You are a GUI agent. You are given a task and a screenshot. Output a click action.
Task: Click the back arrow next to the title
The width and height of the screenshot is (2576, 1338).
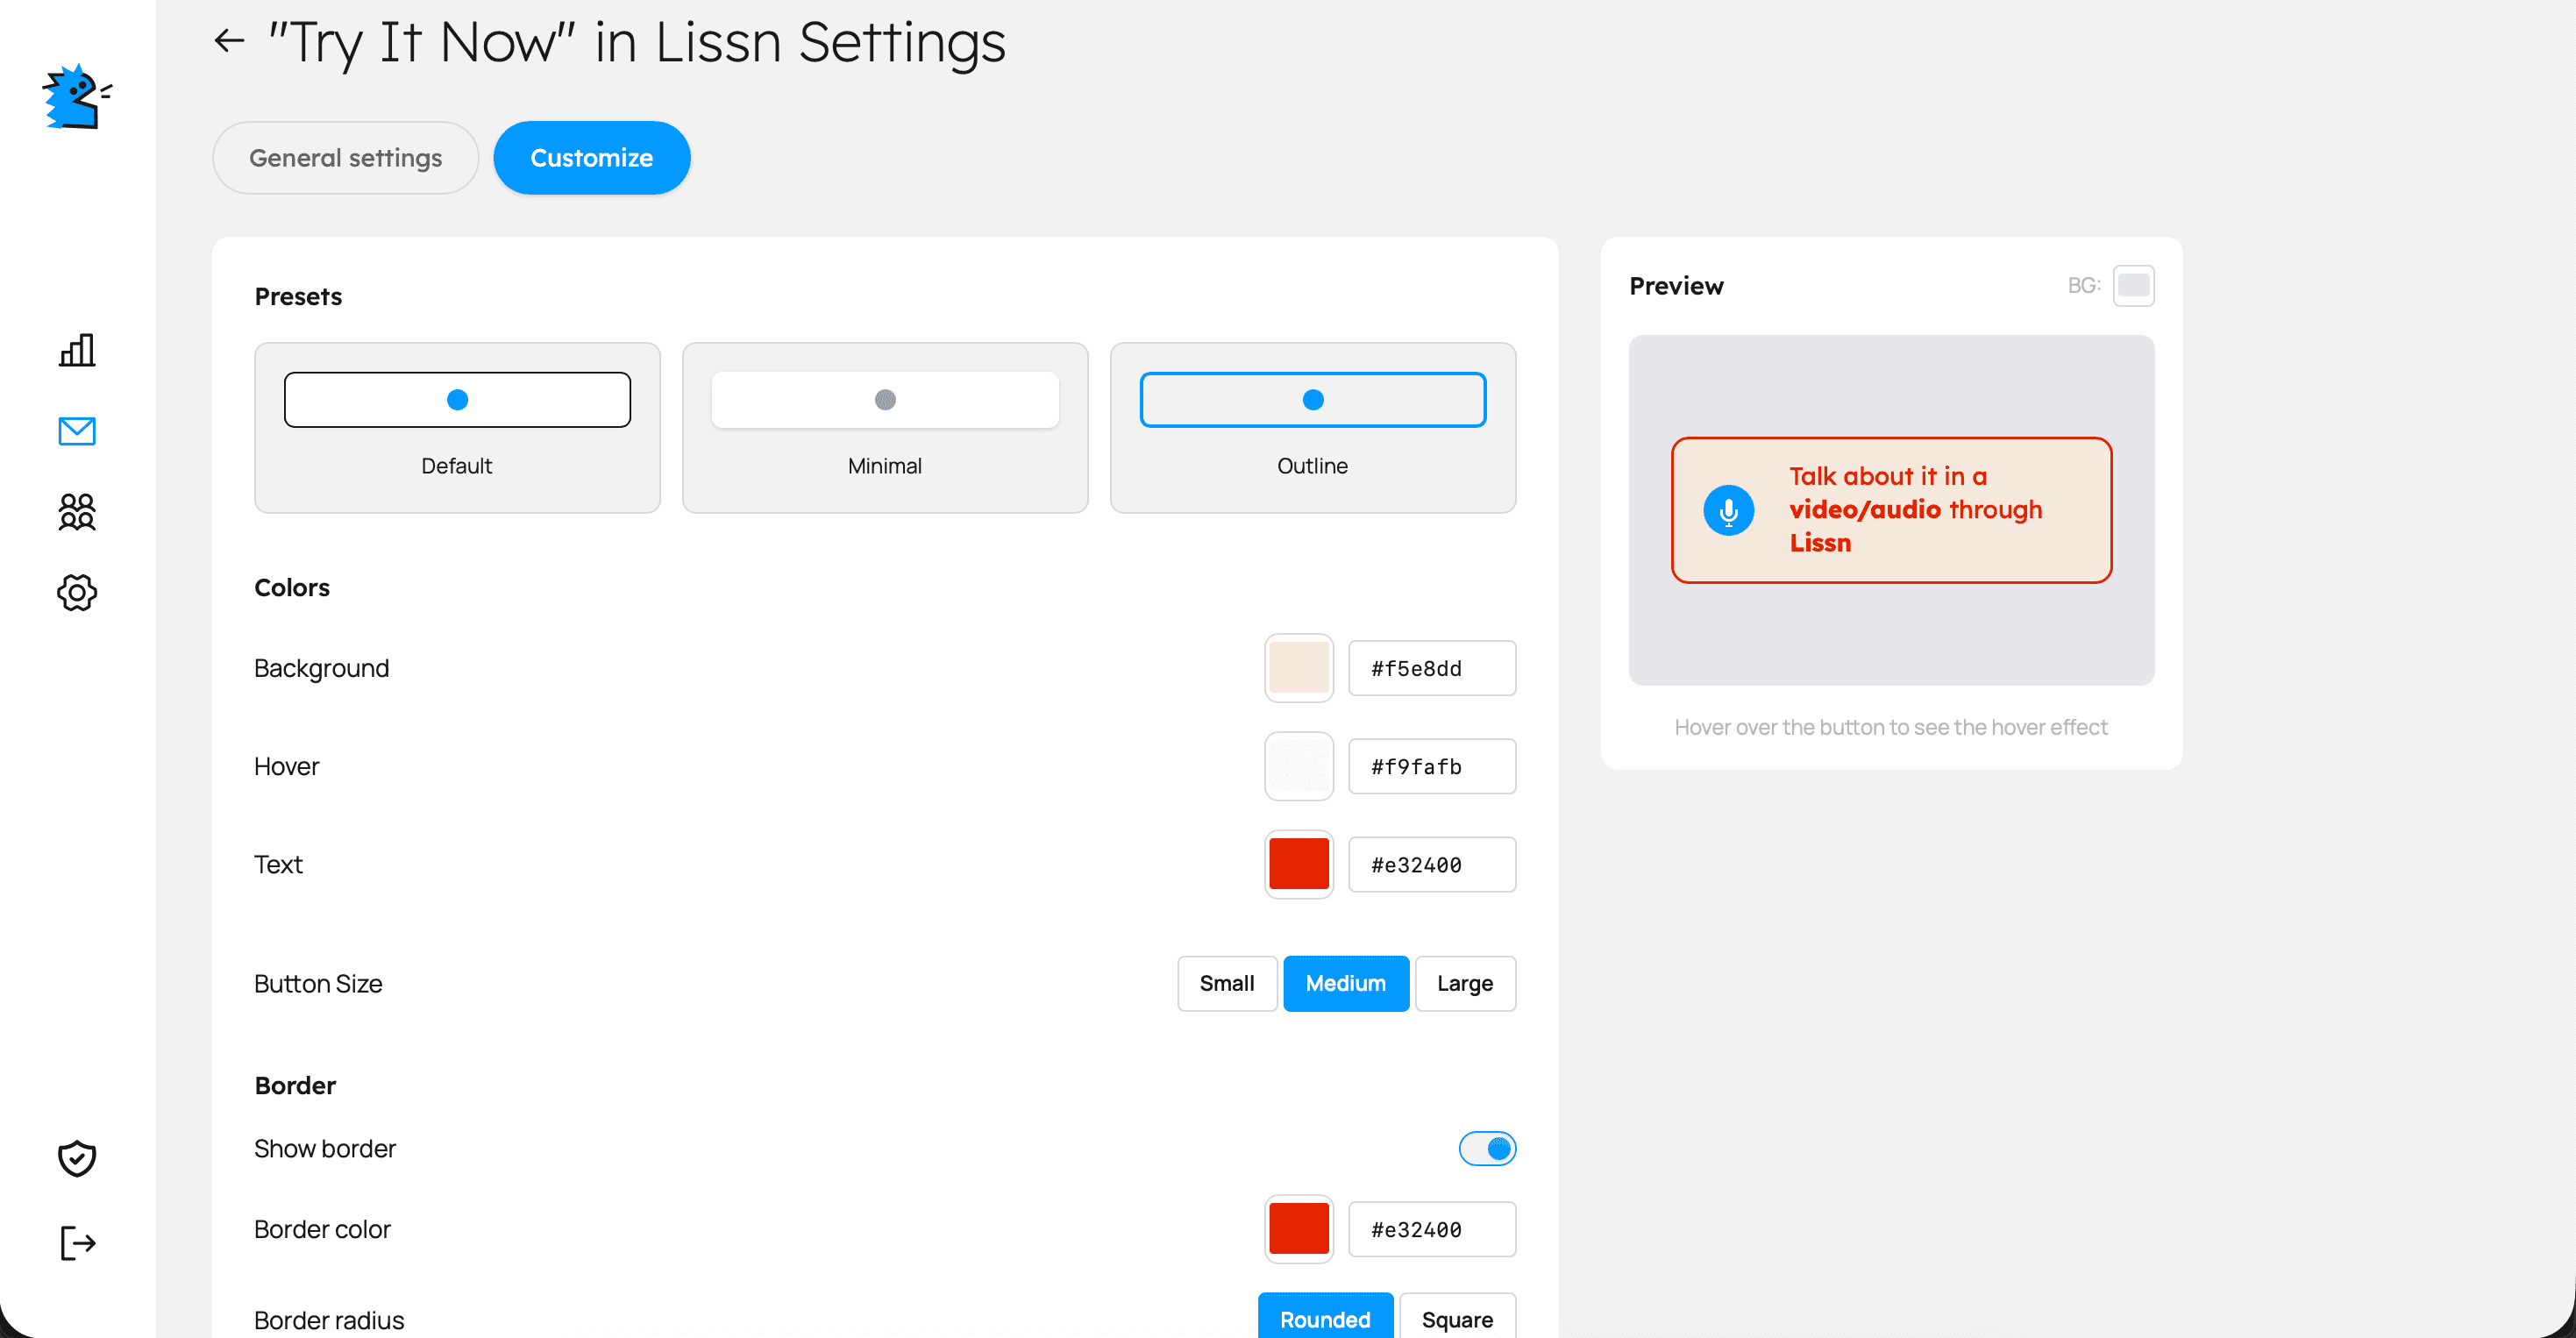(228, 42)
